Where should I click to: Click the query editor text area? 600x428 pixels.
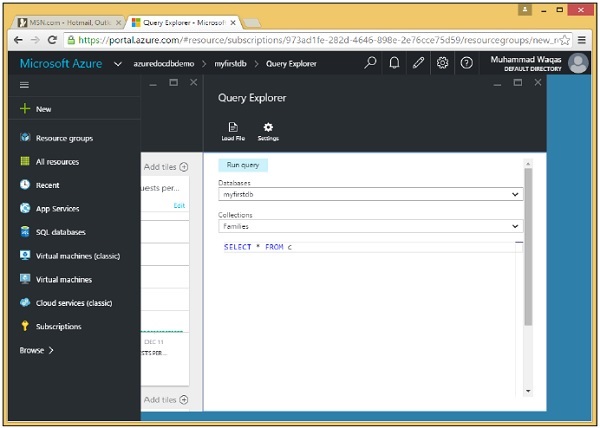(x=370, y=300)
